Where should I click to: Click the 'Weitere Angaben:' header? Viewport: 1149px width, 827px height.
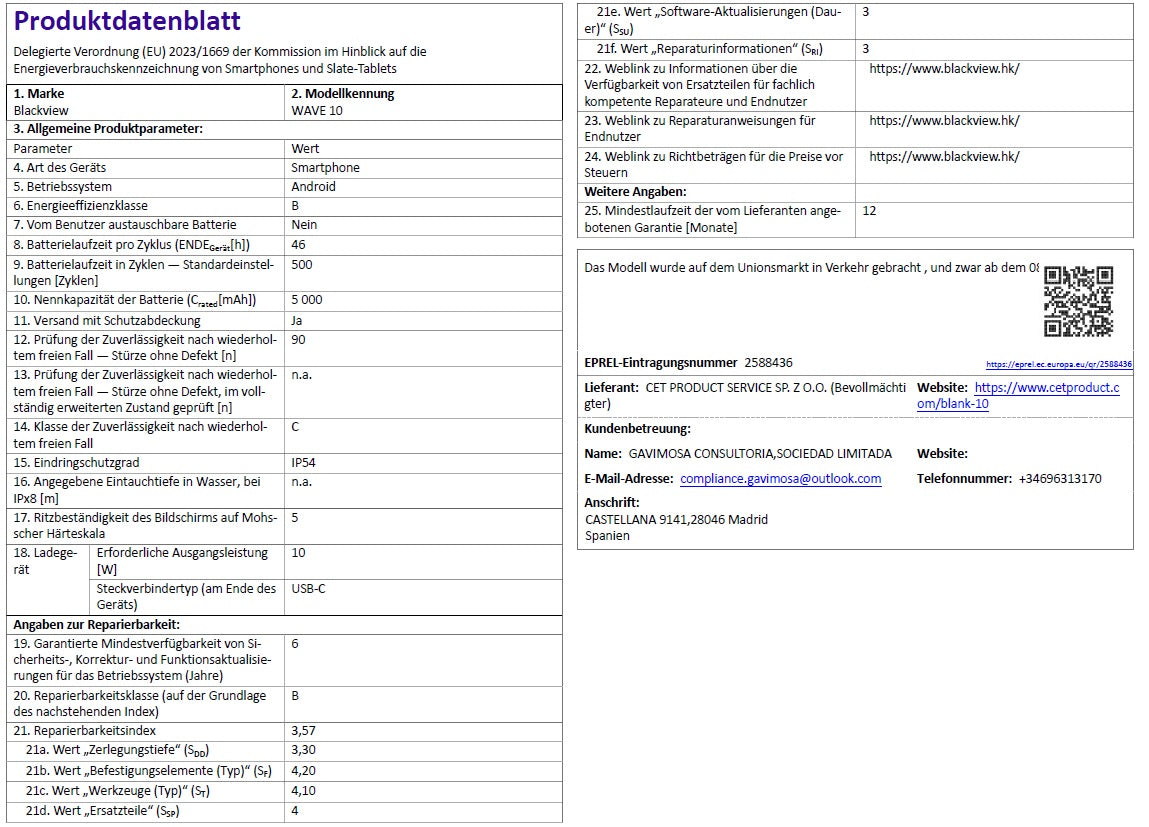point(635,192)
